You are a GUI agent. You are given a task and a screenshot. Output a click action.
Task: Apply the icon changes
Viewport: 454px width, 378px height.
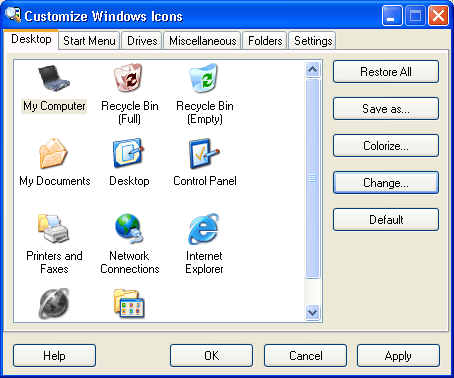[x=398, y=356]
